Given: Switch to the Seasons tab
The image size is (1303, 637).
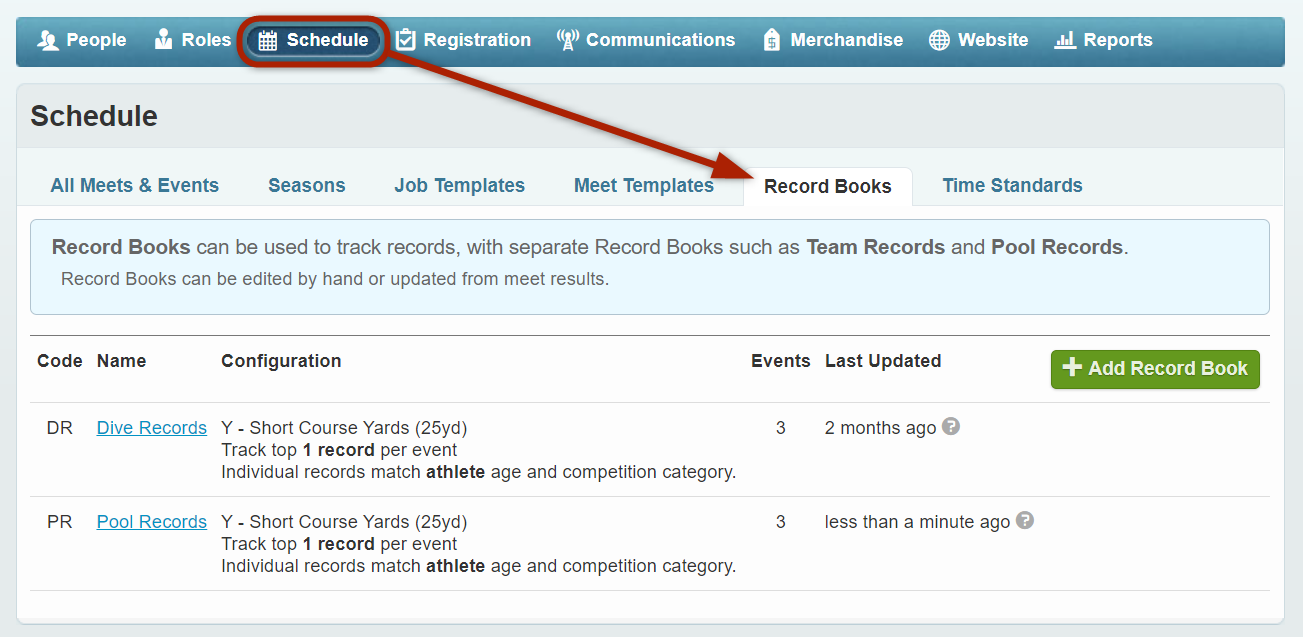Looking at the screenshot, I should (x=307, y=186).
